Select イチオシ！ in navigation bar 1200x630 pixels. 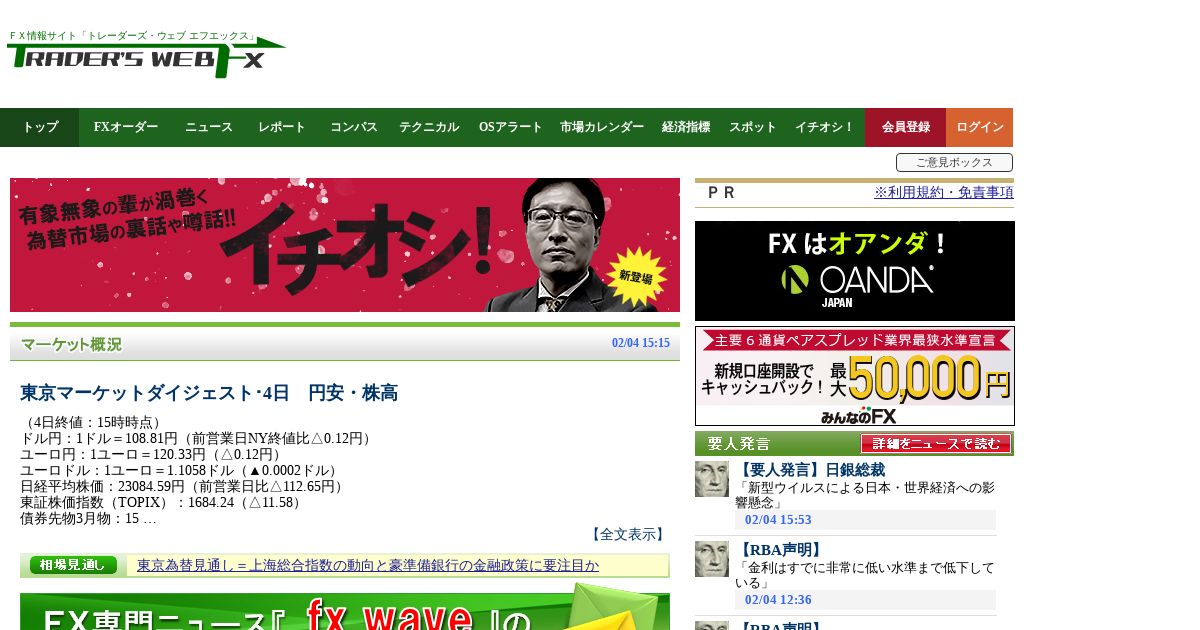coord(825,127)
